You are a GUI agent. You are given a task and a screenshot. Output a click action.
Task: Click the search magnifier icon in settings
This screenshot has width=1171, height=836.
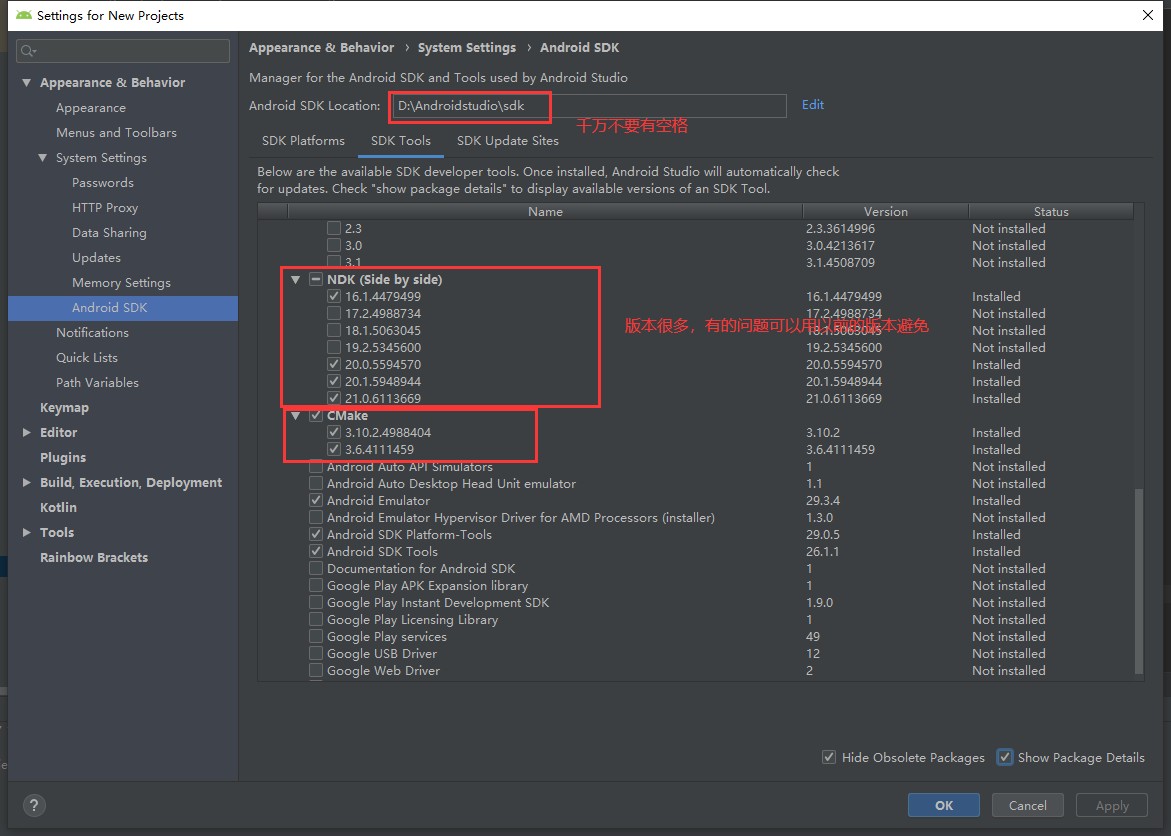point(28,51)
